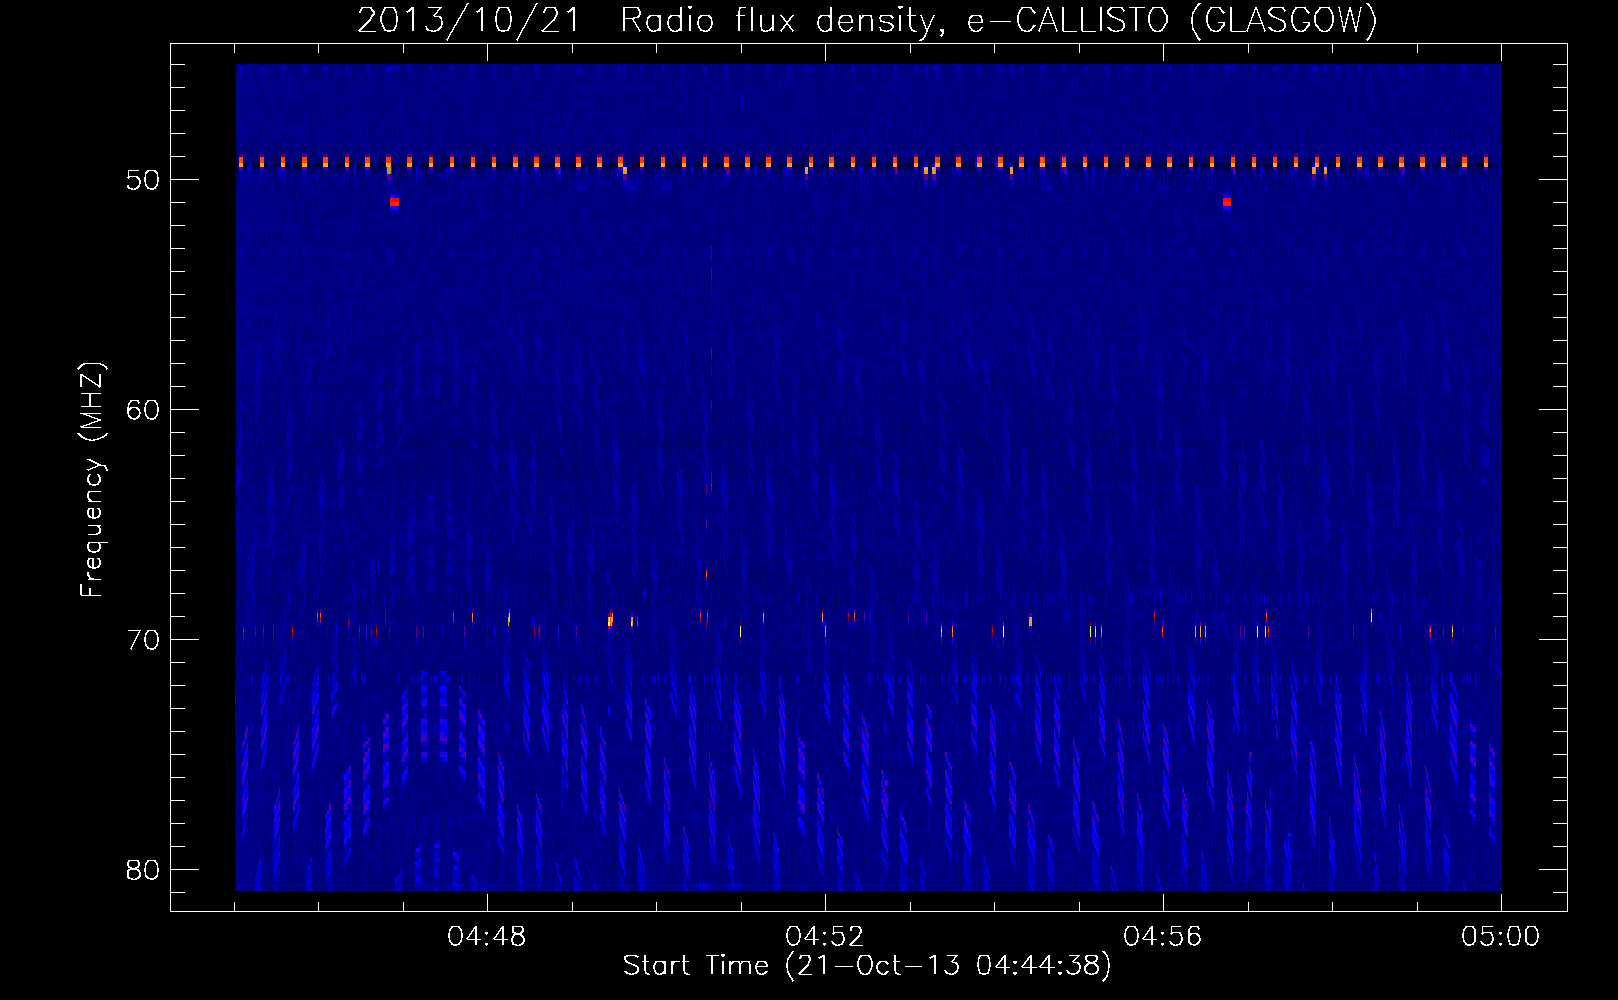Click the 'Frequency (MHZ)' axis label
The width and height of the screenshot is (1618, 1000).
92,480
